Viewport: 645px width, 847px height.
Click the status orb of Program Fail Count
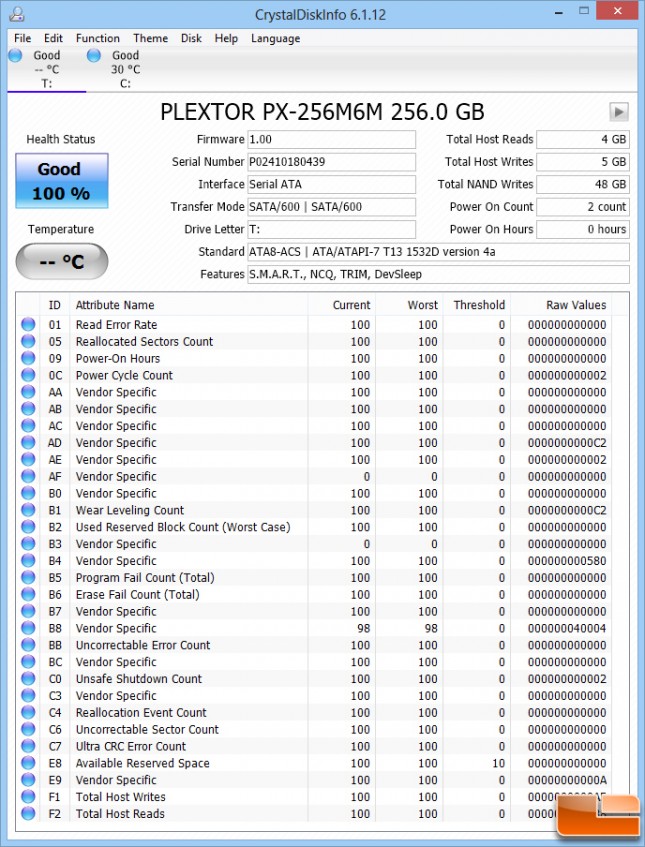tap(28, 577)
